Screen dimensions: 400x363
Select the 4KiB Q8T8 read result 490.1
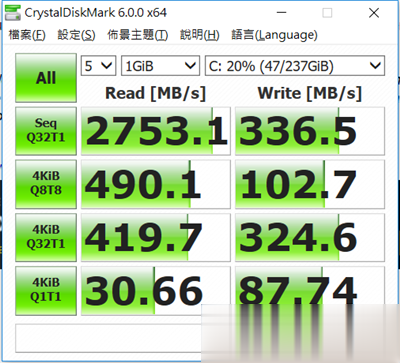[x=156, y=184]
